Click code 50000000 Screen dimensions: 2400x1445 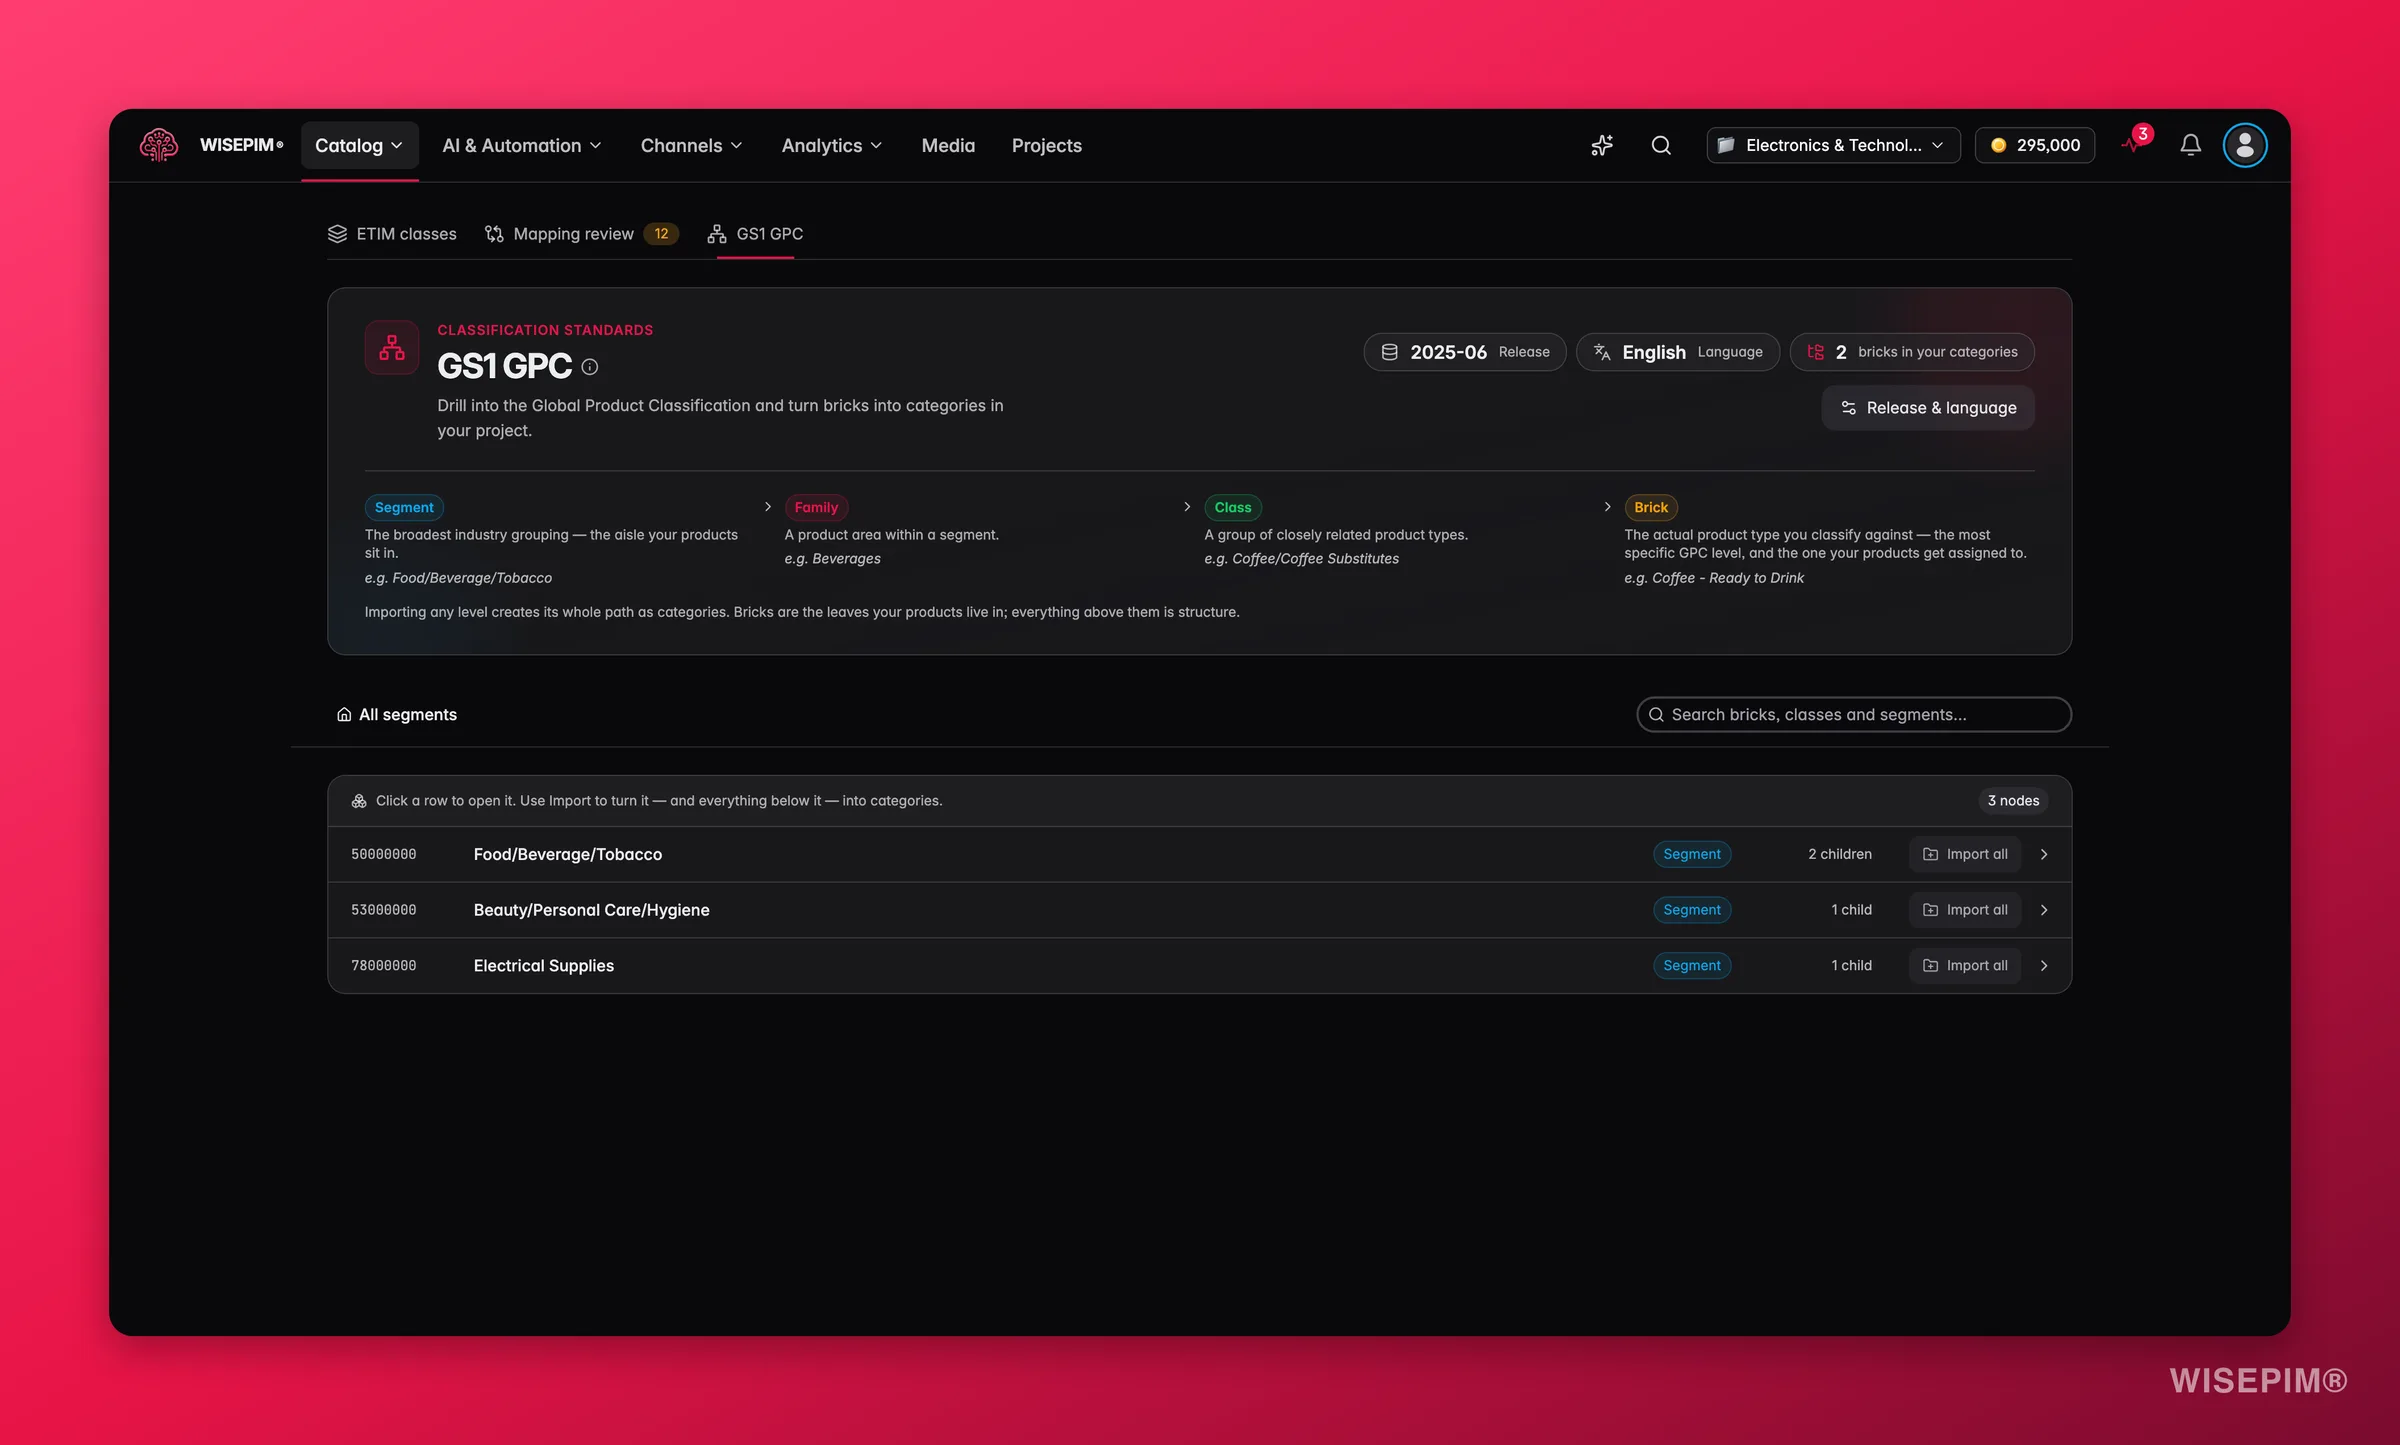coord(384,854)
